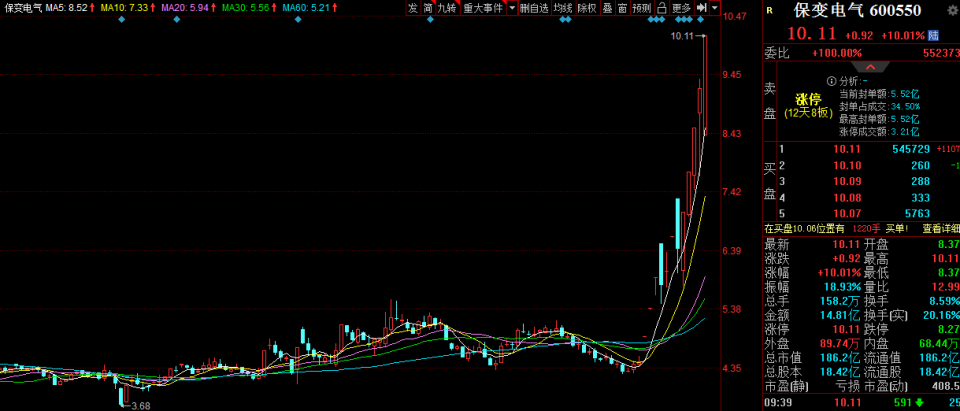Screen dimensions: 960x411
Task: Click the blue event diamond below MA10 label
Action: [122, 20]
